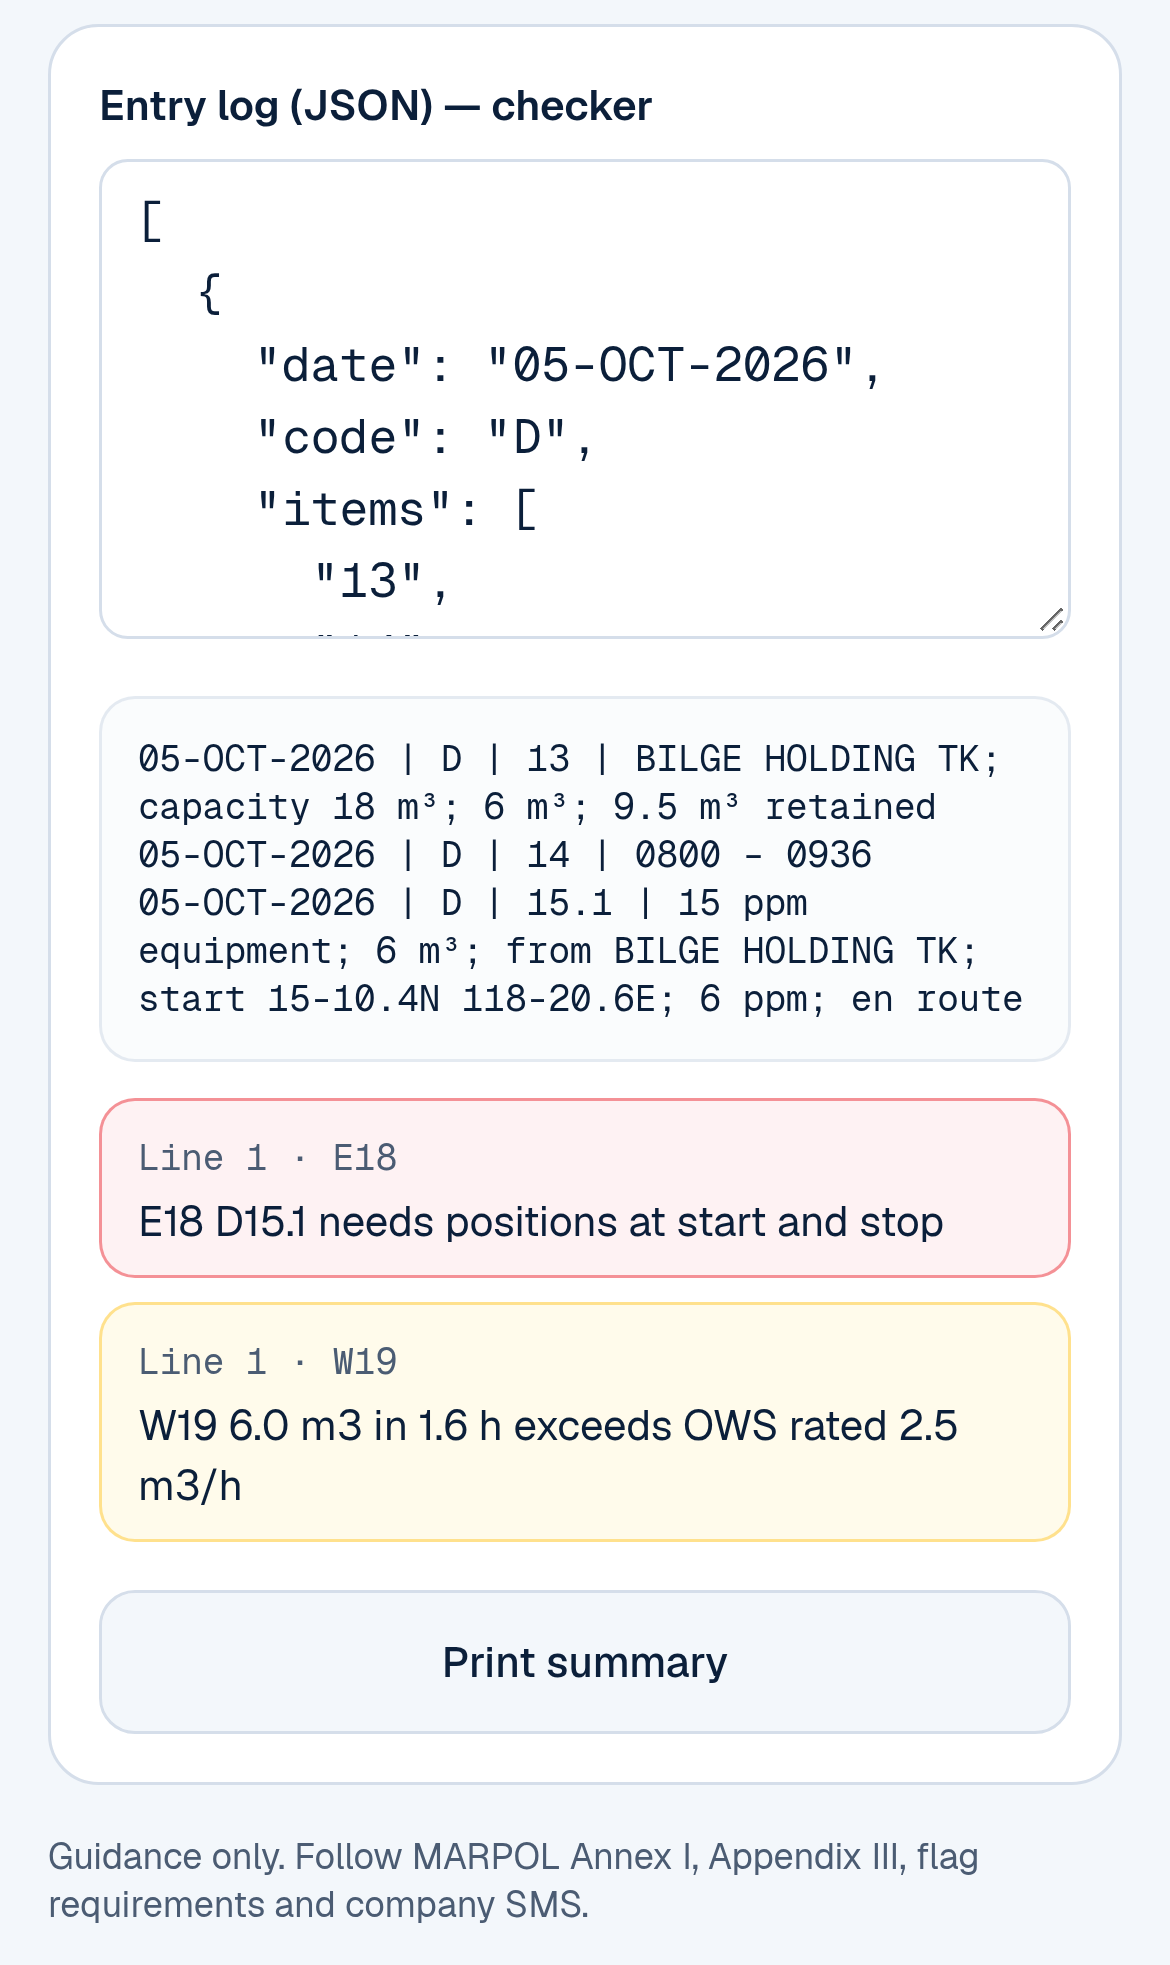Click inside the Entry log JSON textarea

click(585, 399)
